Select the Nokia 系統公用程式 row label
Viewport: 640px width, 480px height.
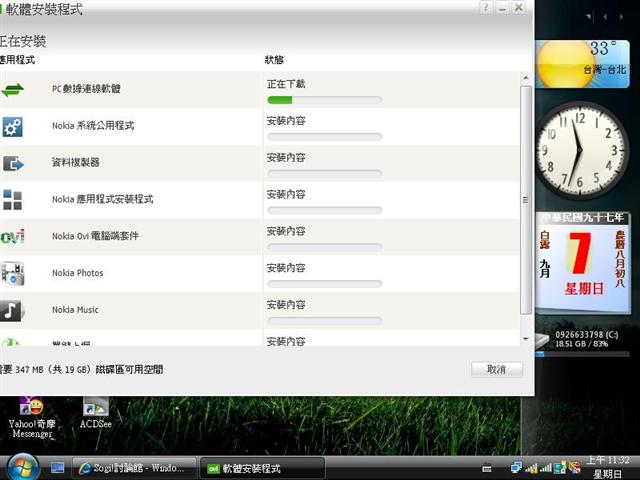pyautogui.click(x=93, y=126)
